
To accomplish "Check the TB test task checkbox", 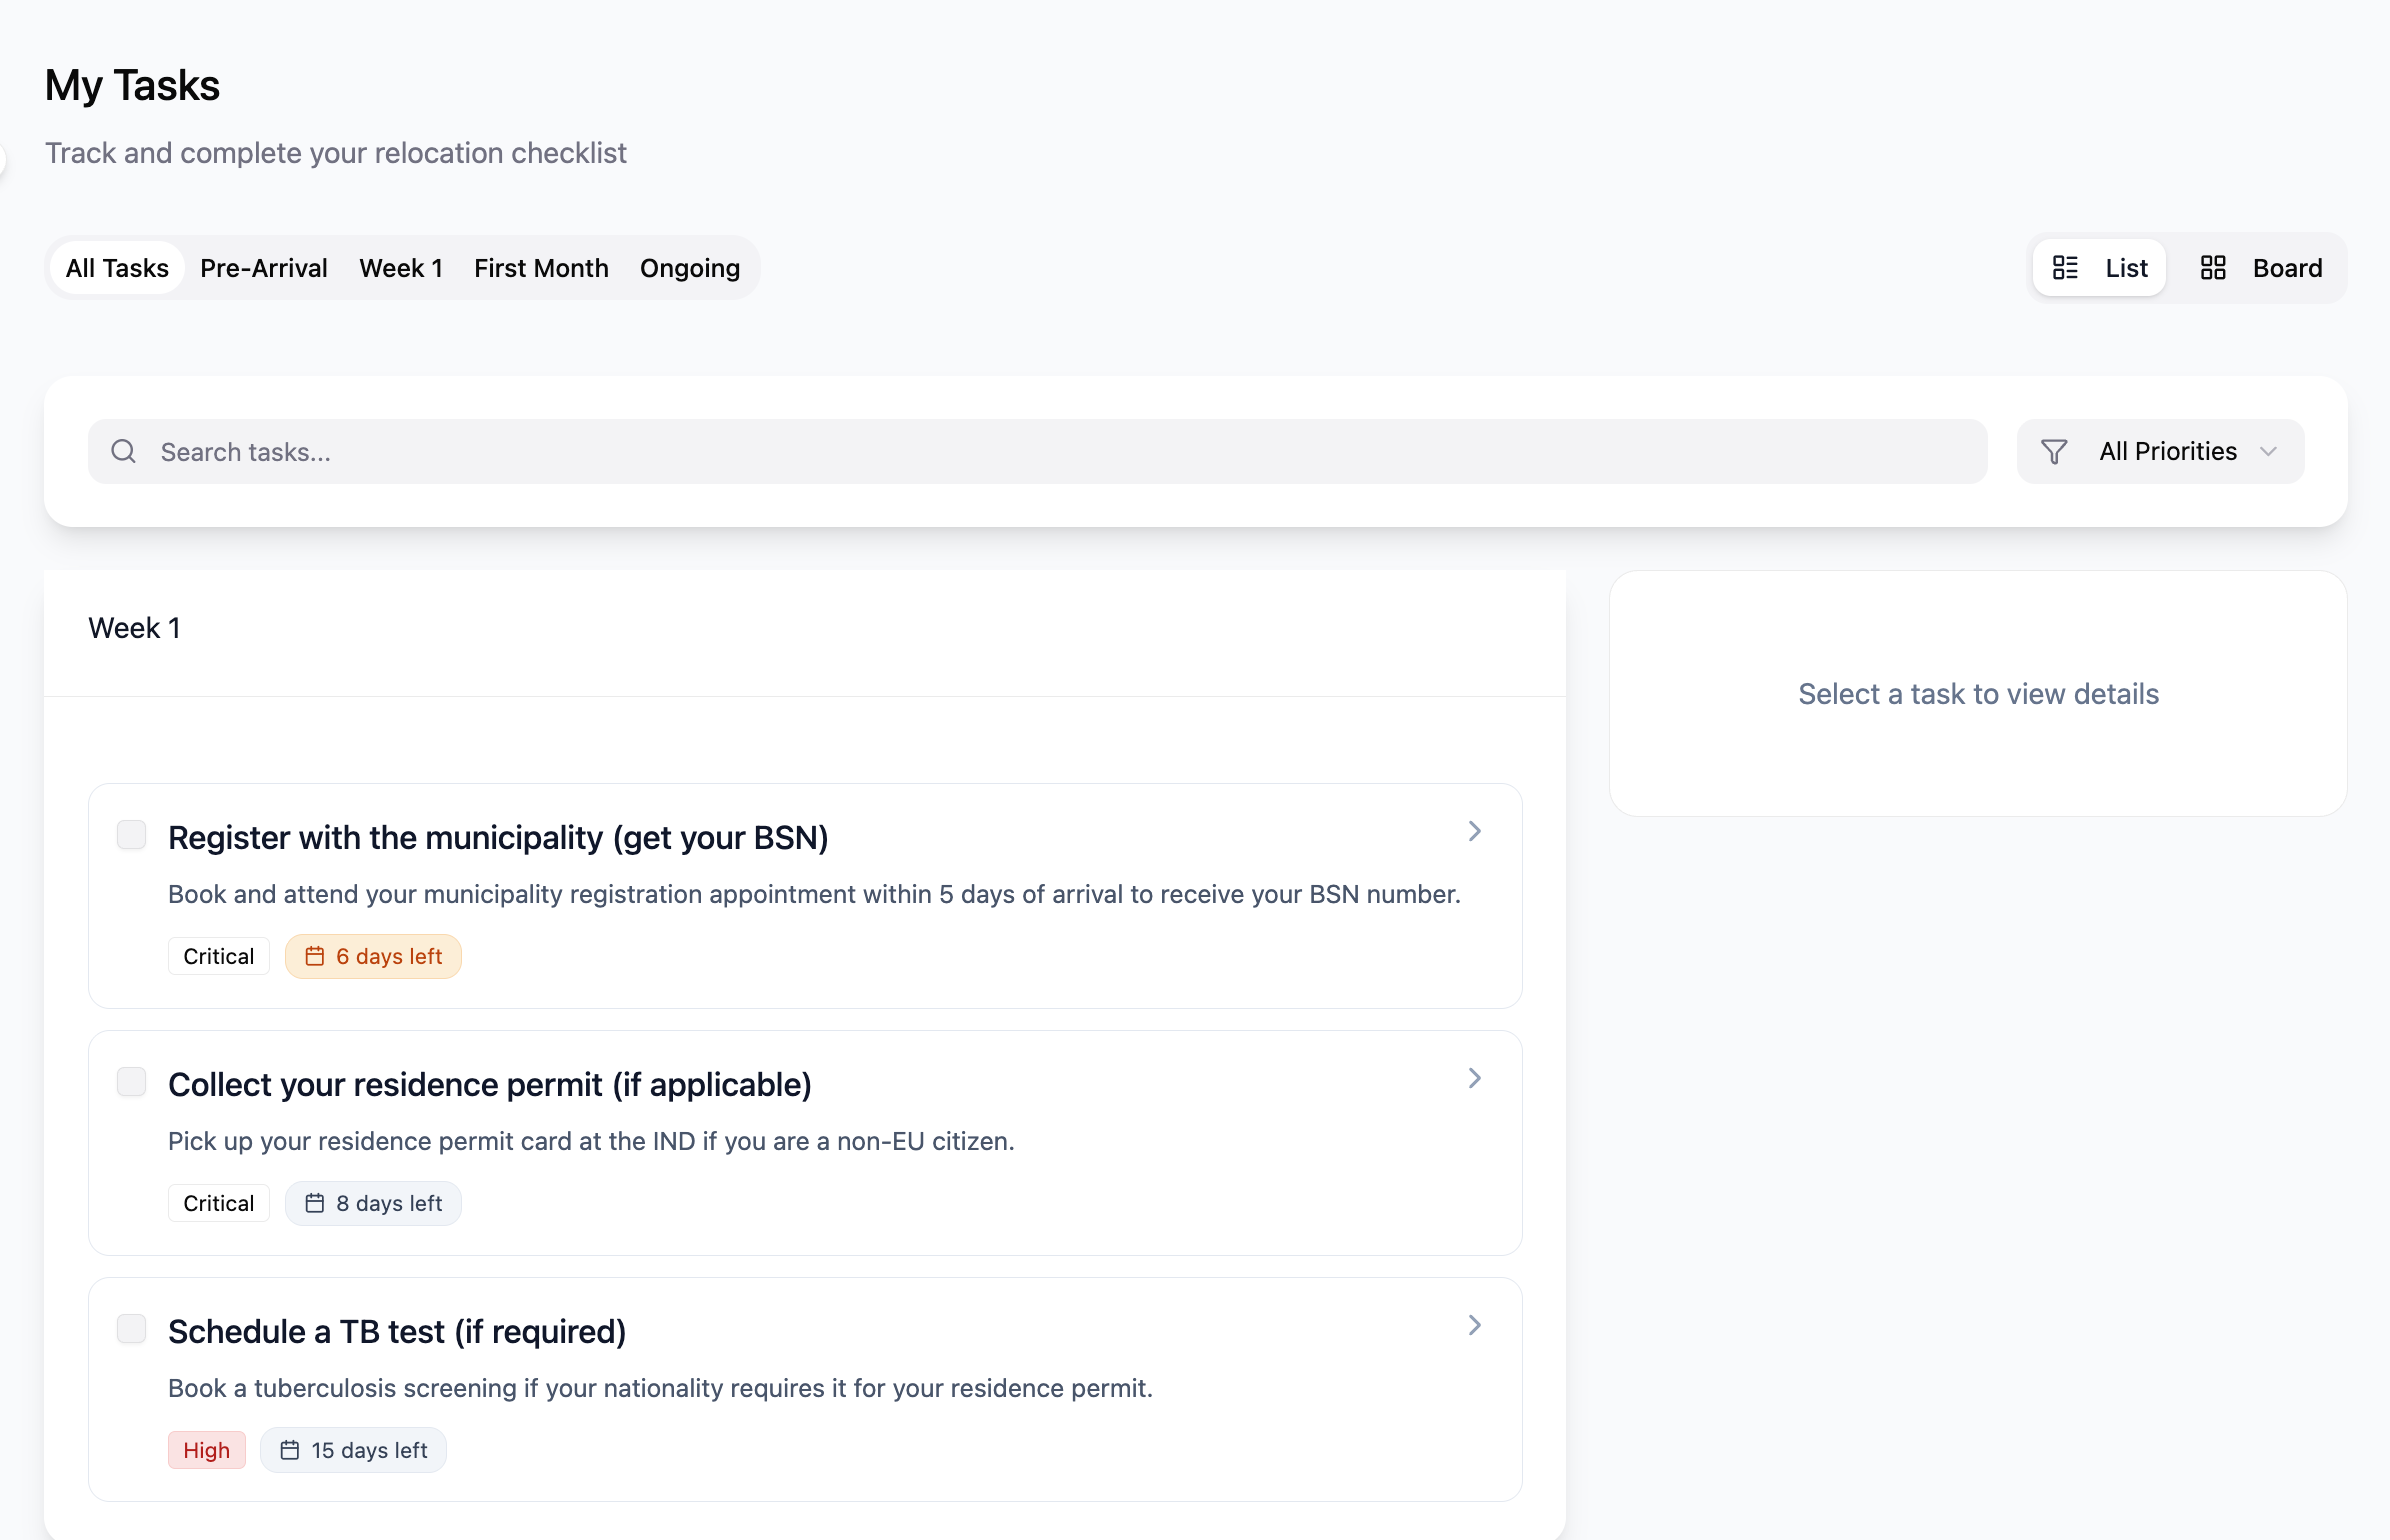I will click(x=131, y=1328).
